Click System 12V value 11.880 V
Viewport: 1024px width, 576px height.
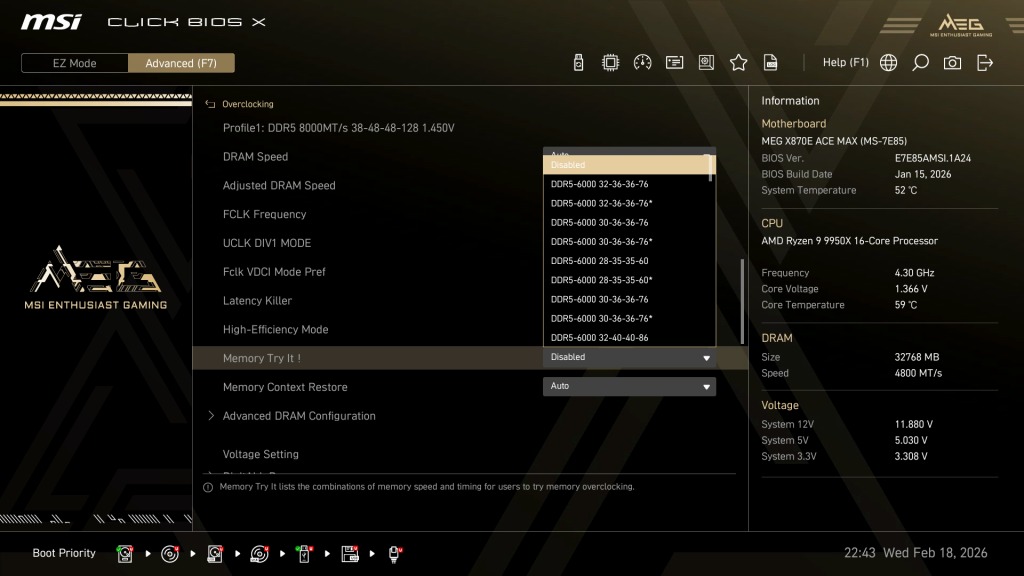click(x=914, y=424)
